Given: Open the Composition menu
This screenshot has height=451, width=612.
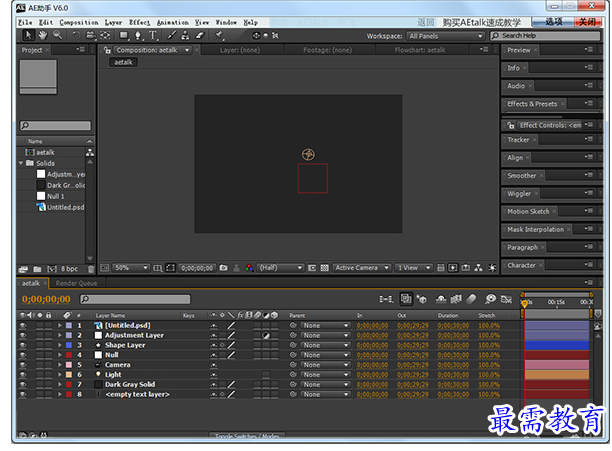Looking at the screenshot, I should pyautogui.click(x=79, y=23).
